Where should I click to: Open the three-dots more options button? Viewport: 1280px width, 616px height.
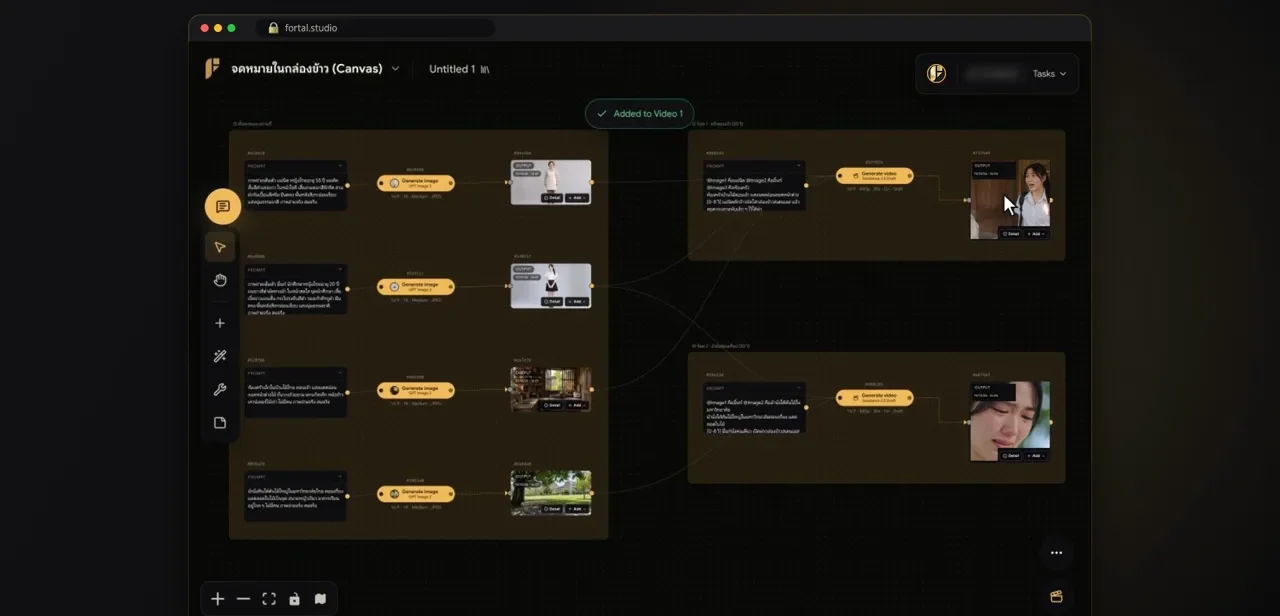tap(1056, 553)
